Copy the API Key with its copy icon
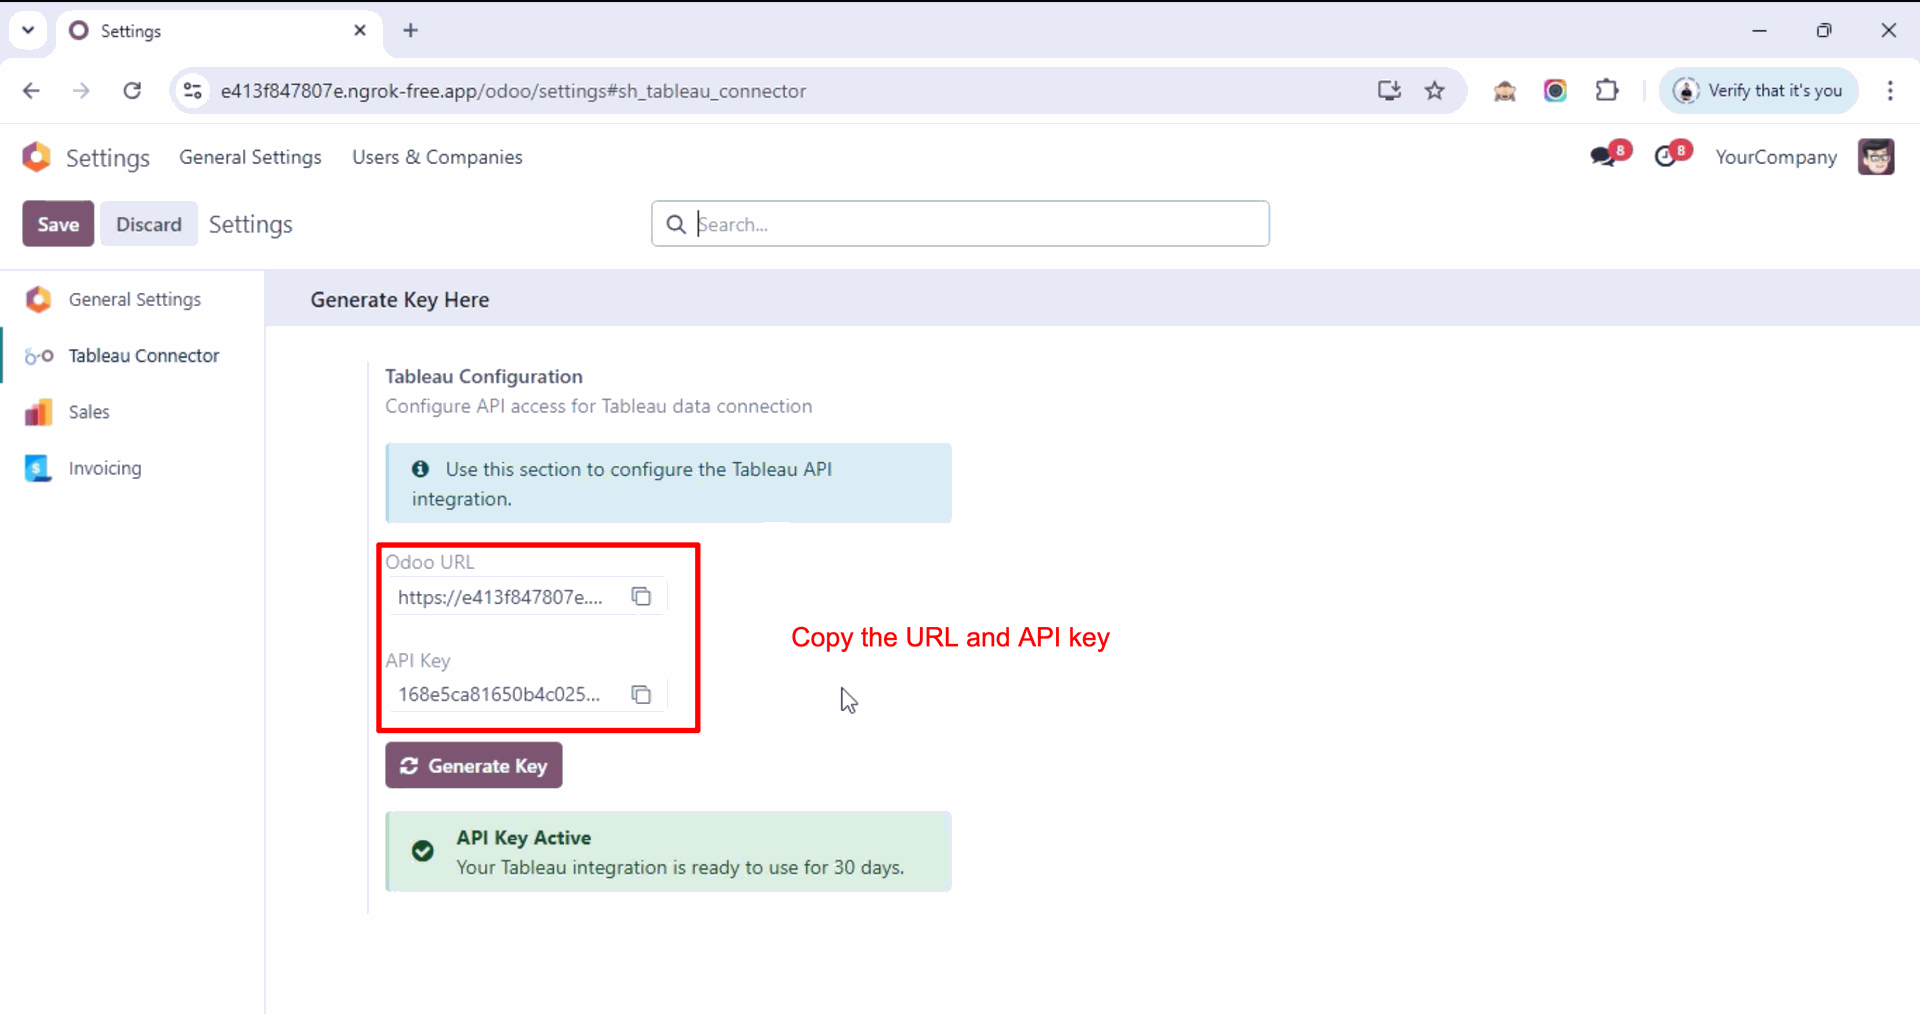The height and width of the screenshot is (1014, 1920). click(x=641, y=694)
